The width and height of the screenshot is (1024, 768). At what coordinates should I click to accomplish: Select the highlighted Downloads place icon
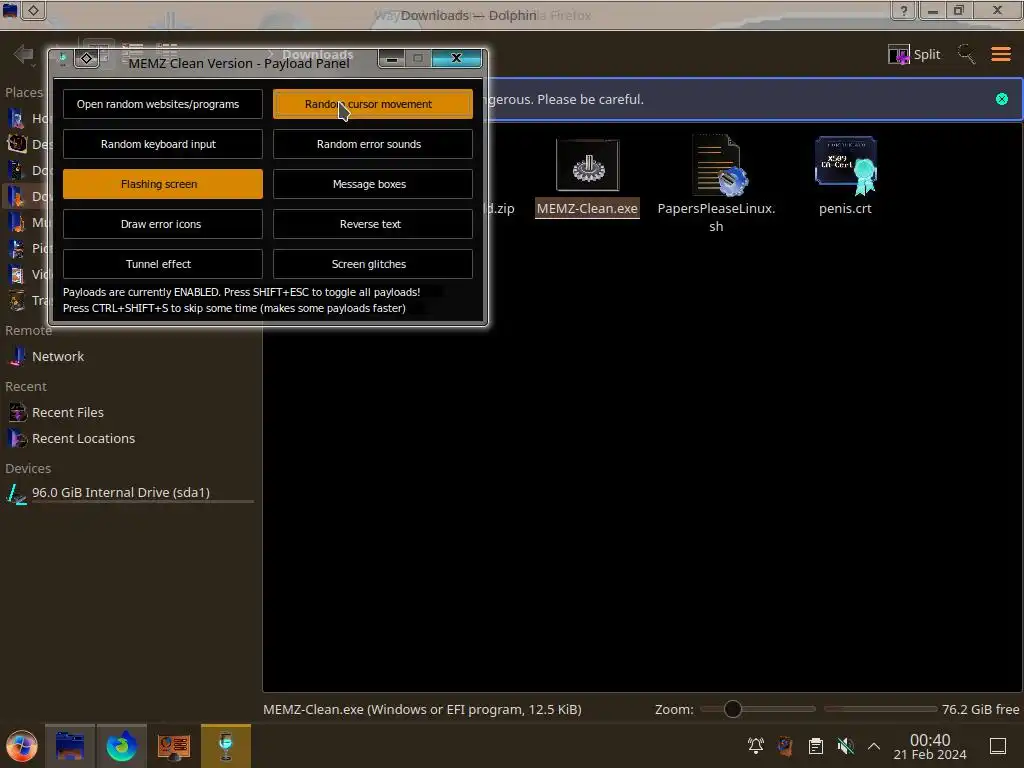coord(16,196)
